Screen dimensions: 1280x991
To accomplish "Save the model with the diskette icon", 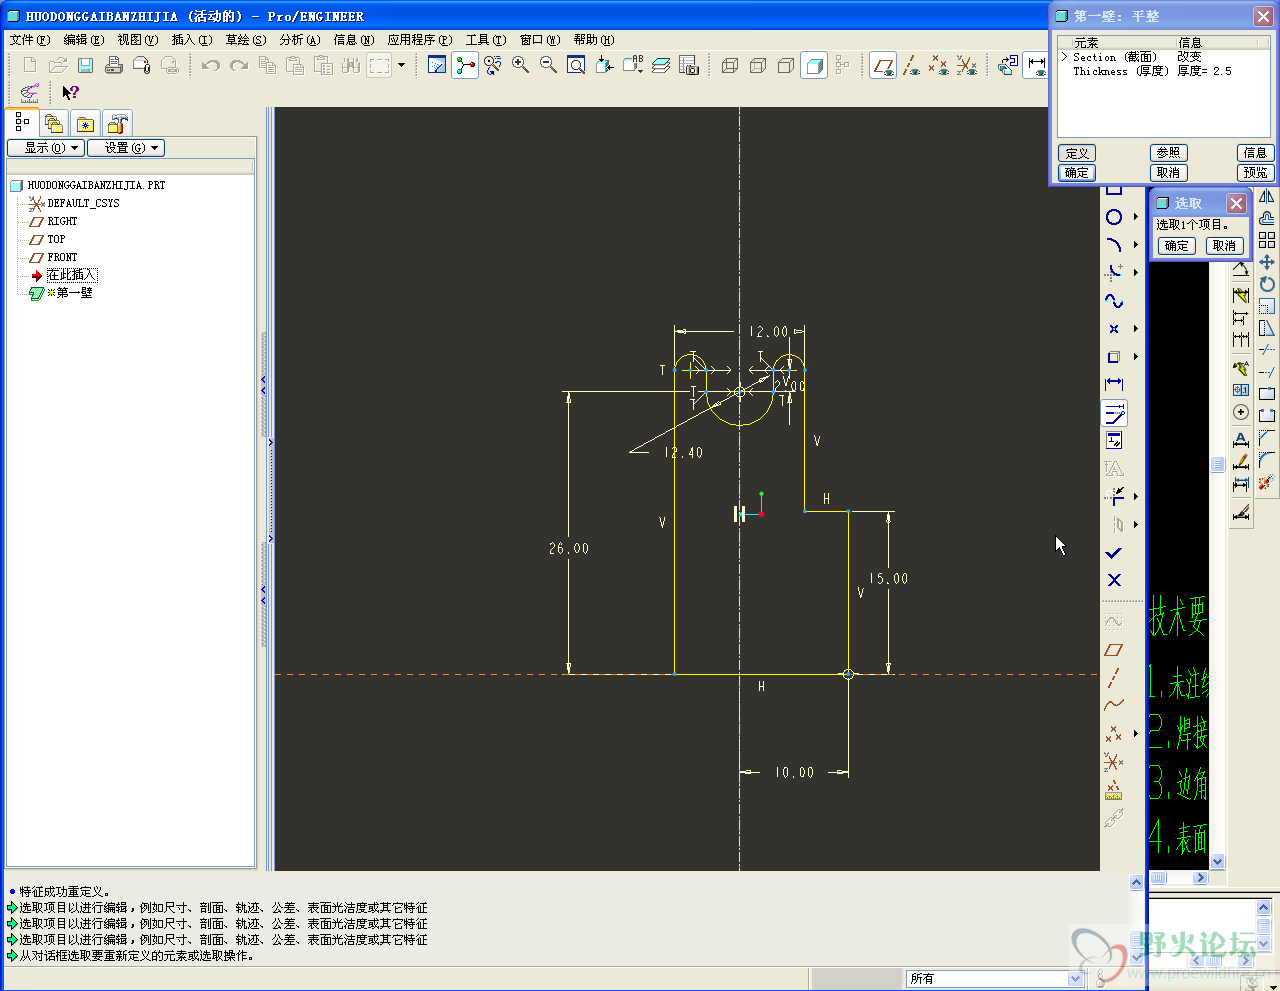I will pyautogui.click(x=86, y=65).
